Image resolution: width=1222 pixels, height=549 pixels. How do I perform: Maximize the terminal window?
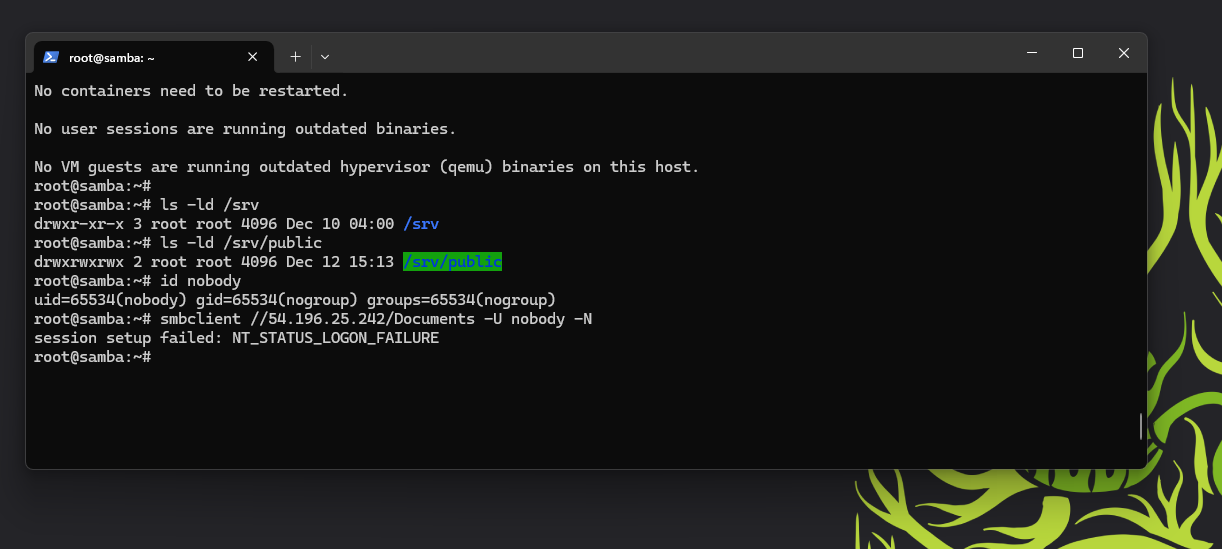(1078, 53)
